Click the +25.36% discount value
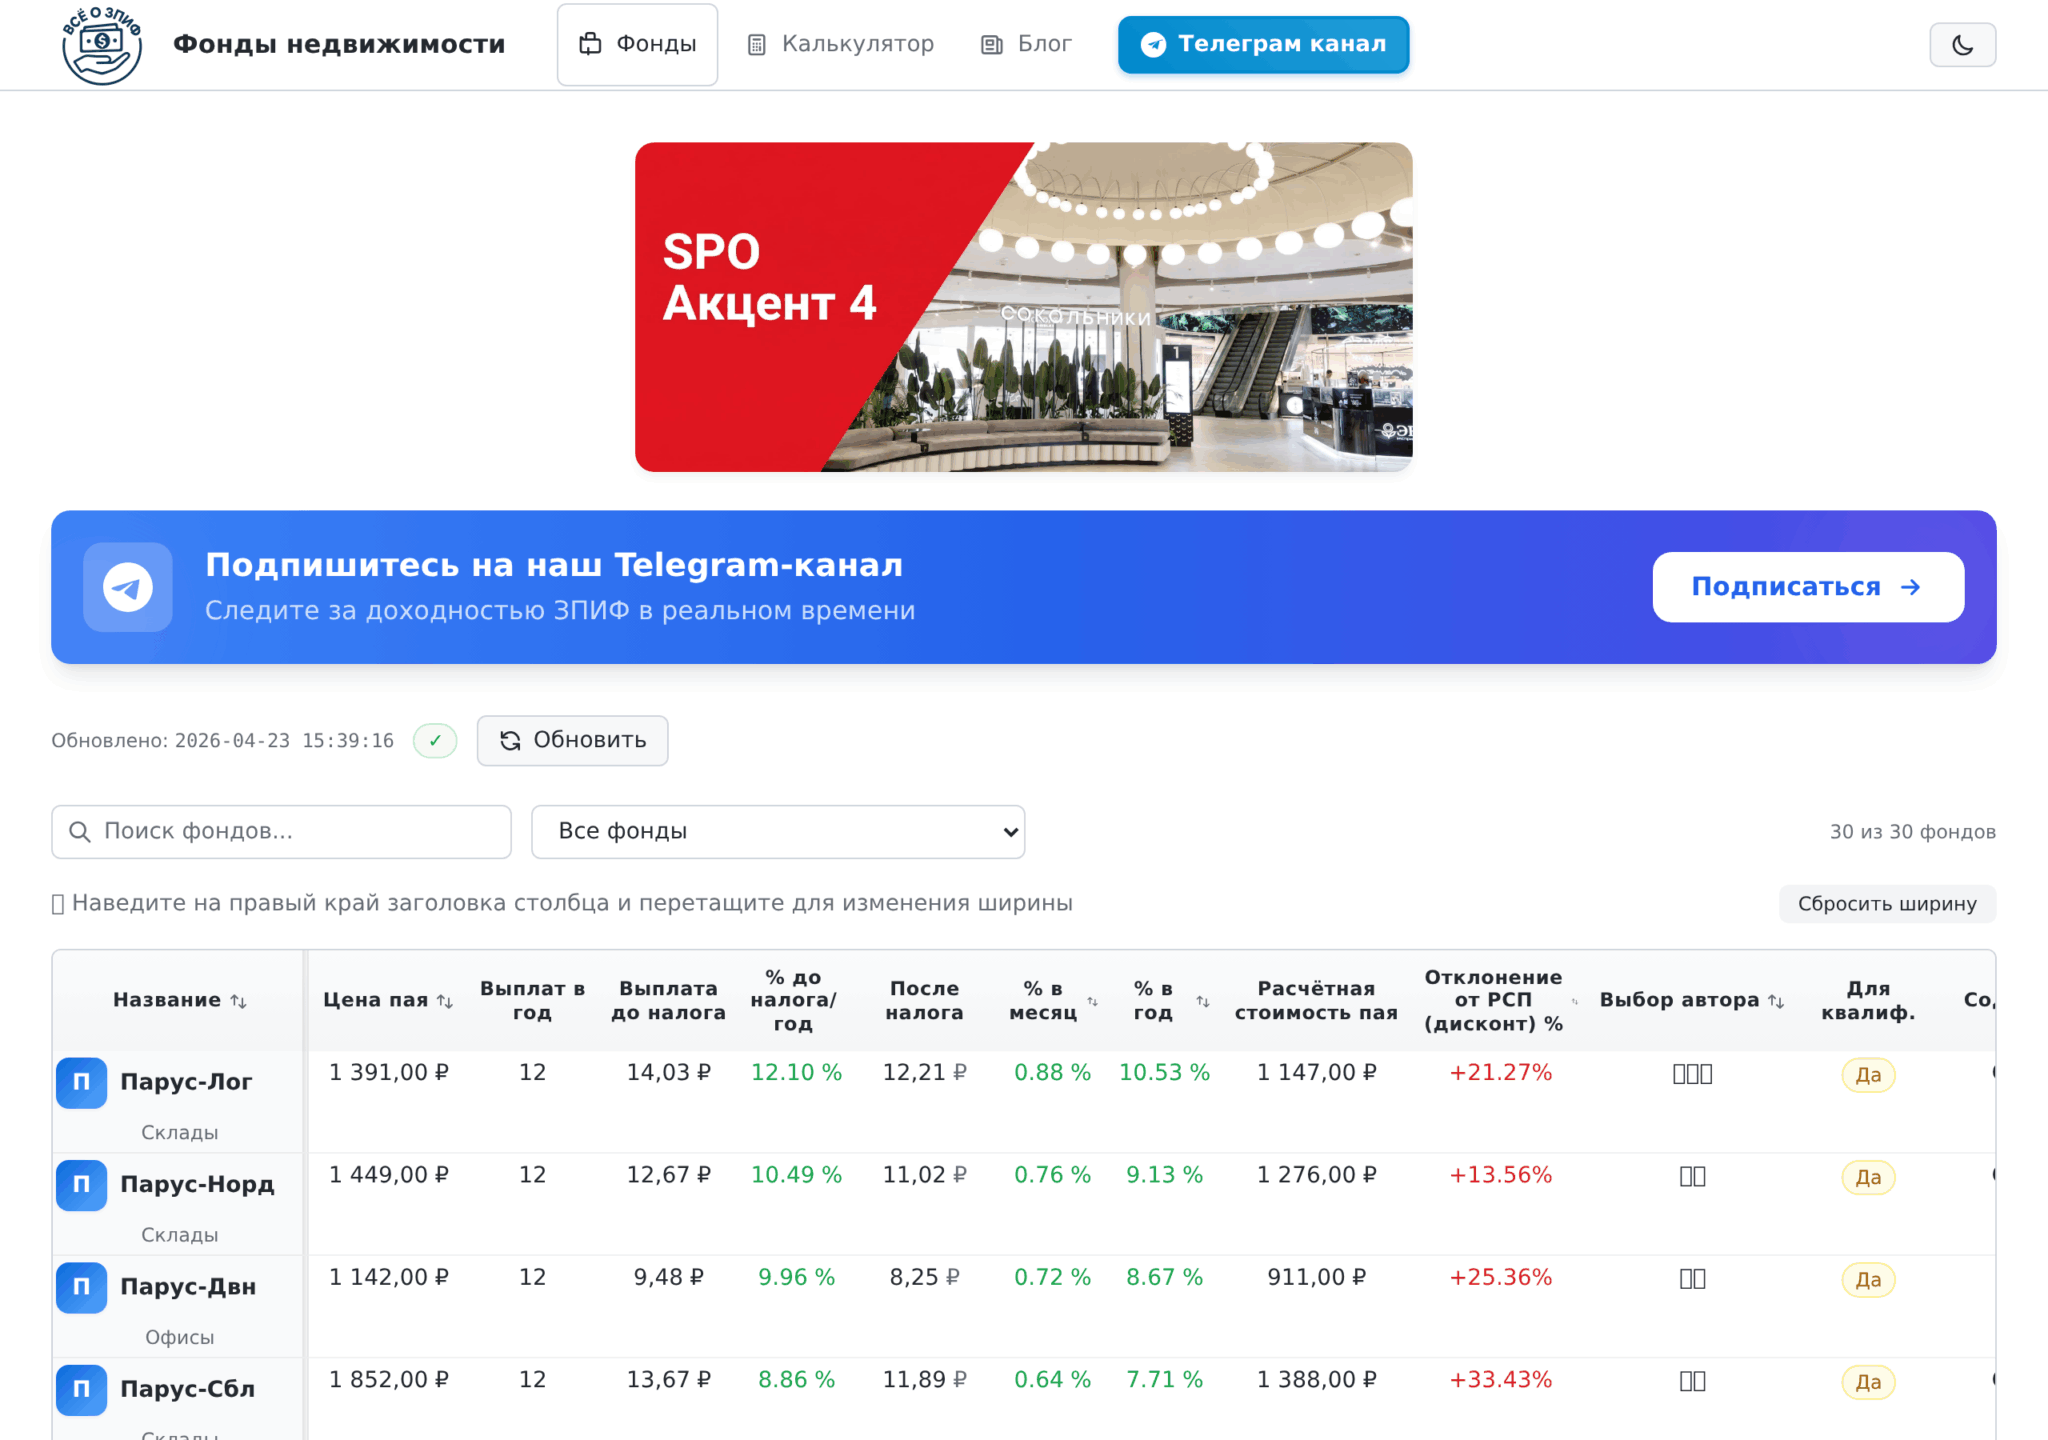Screen dimensions: 2048x1440 1500,1278
